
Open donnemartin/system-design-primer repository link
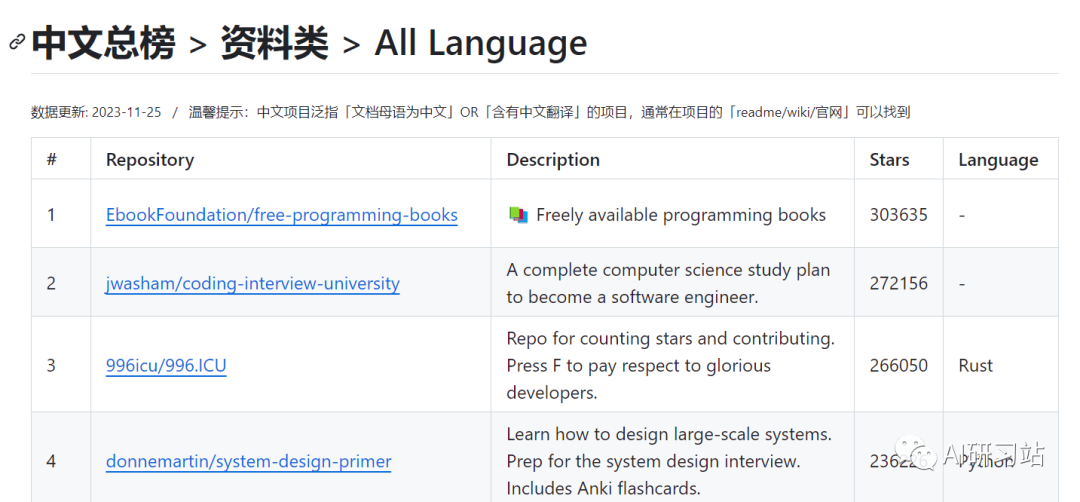pyautogui.click(x=249, y=461)
